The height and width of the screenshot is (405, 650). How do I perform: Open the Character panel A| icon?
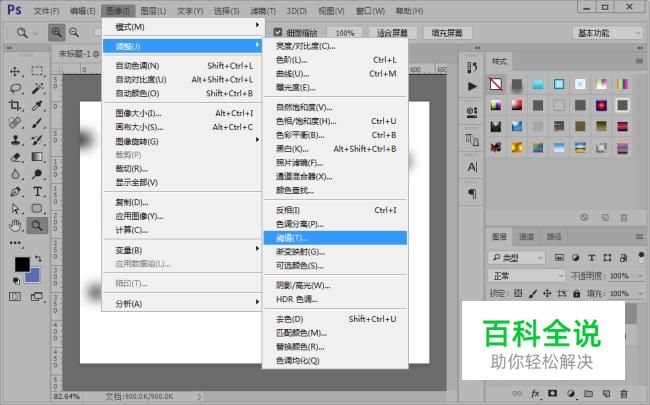pyautogui.click(x=472, y=167)
